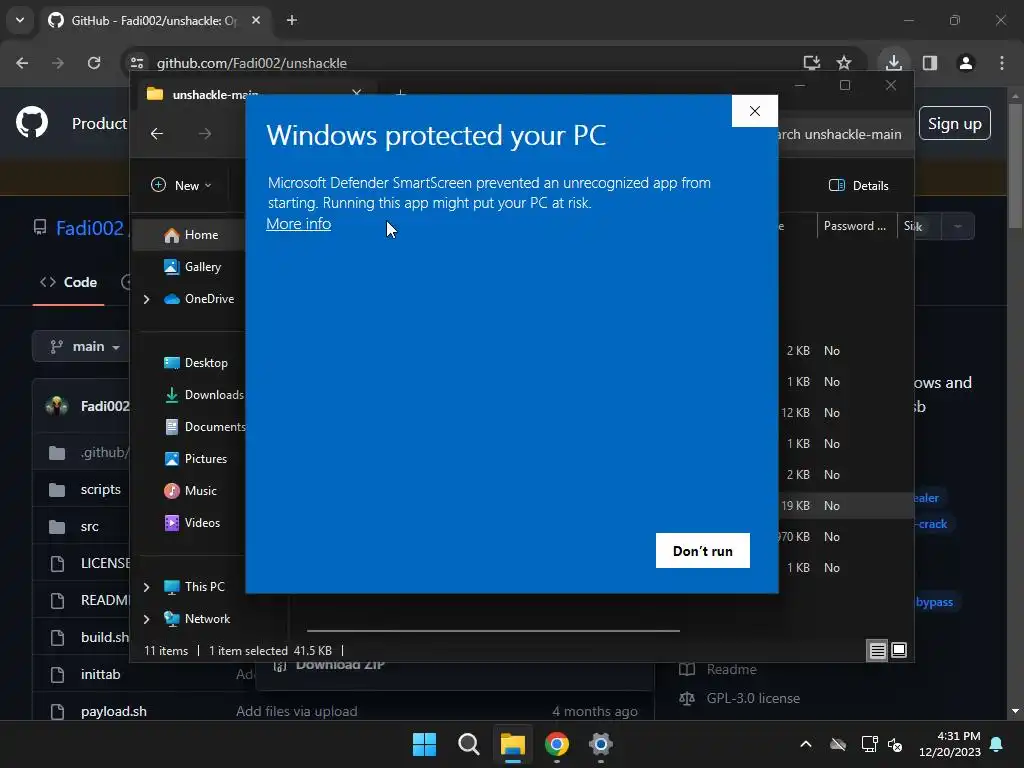This screenshot has height=768, width=1024.
Task: Open File Explorer from the taskbar
Action: point(513,744)
